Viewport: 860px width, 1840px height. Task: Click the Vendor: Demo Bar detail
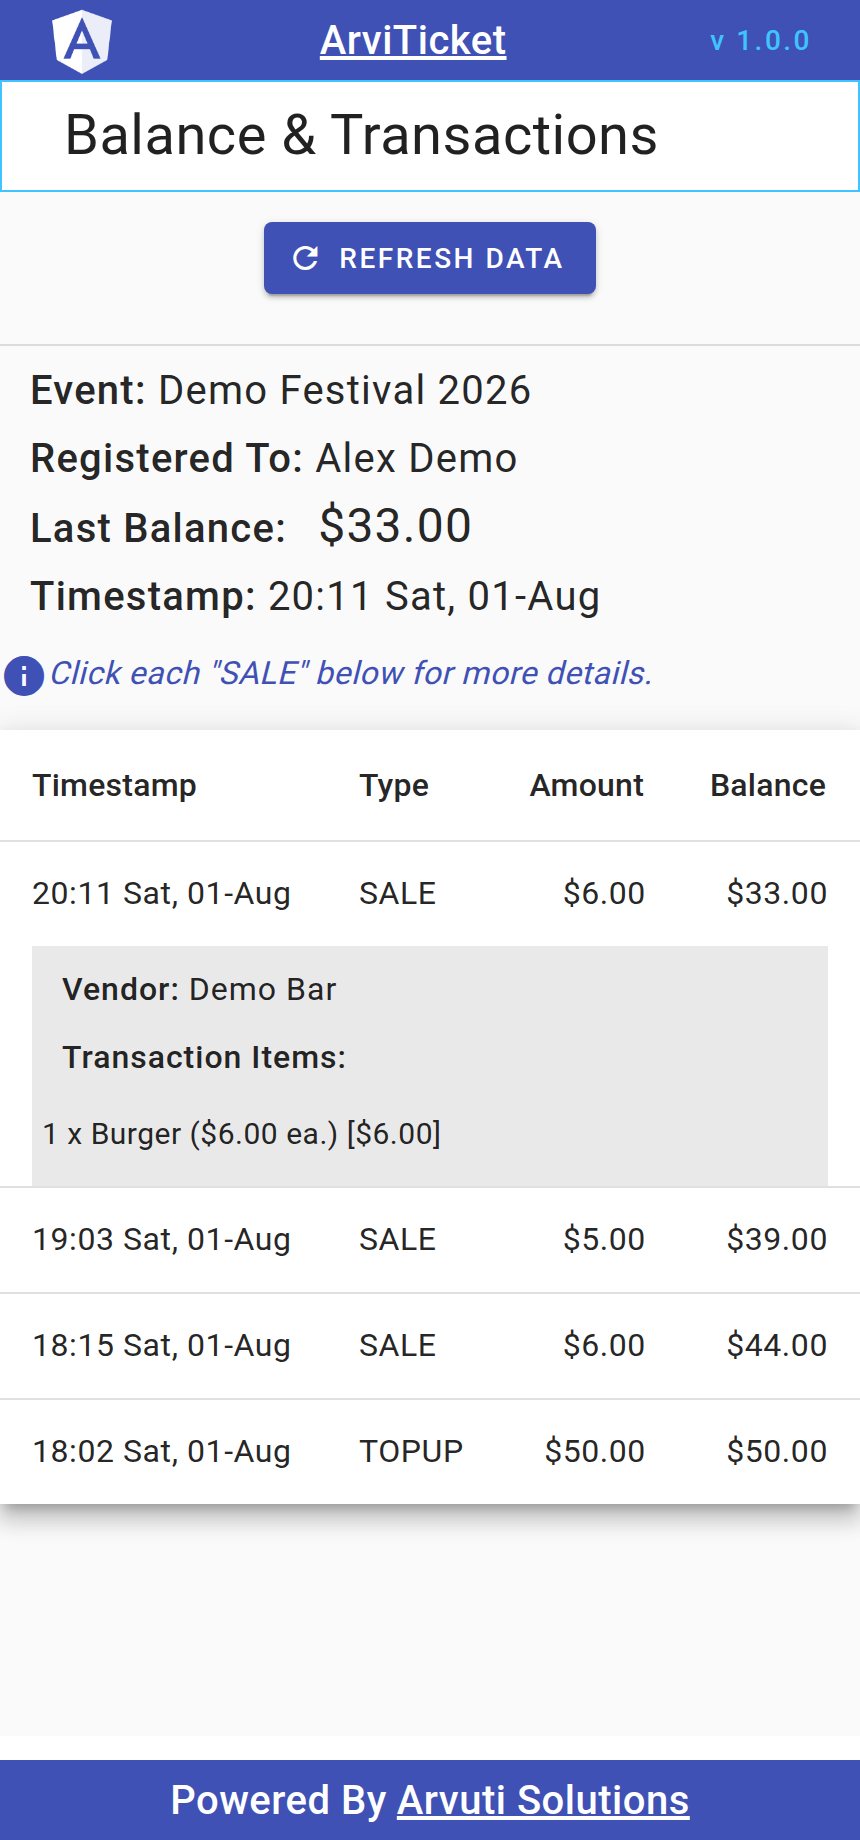pos(199,989)
